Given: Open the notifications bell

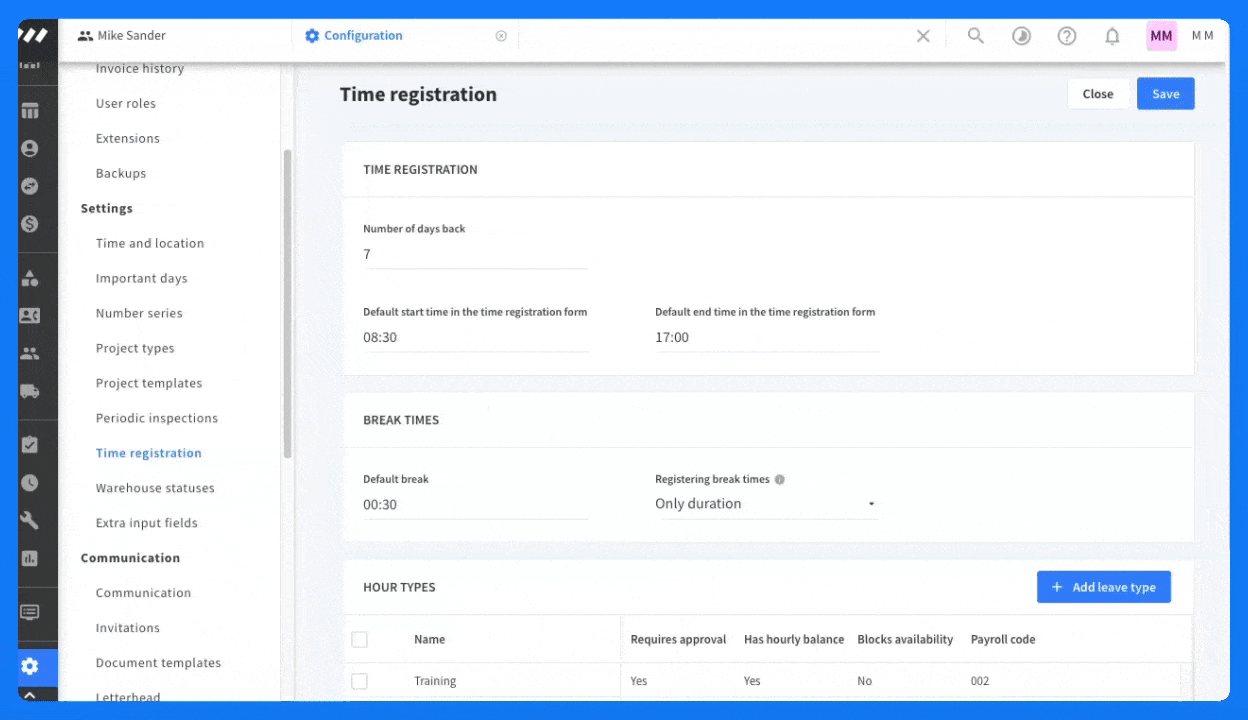Looking at the screenshot, I should pyautogui.click(x=1112, y=36).
